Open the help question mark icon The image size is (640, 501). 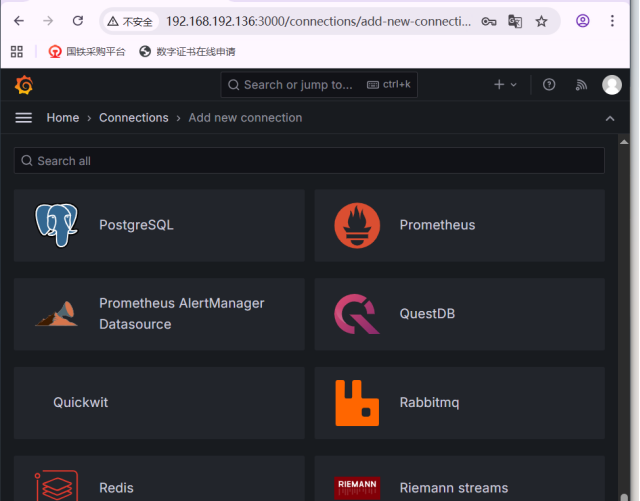(549, 85)
